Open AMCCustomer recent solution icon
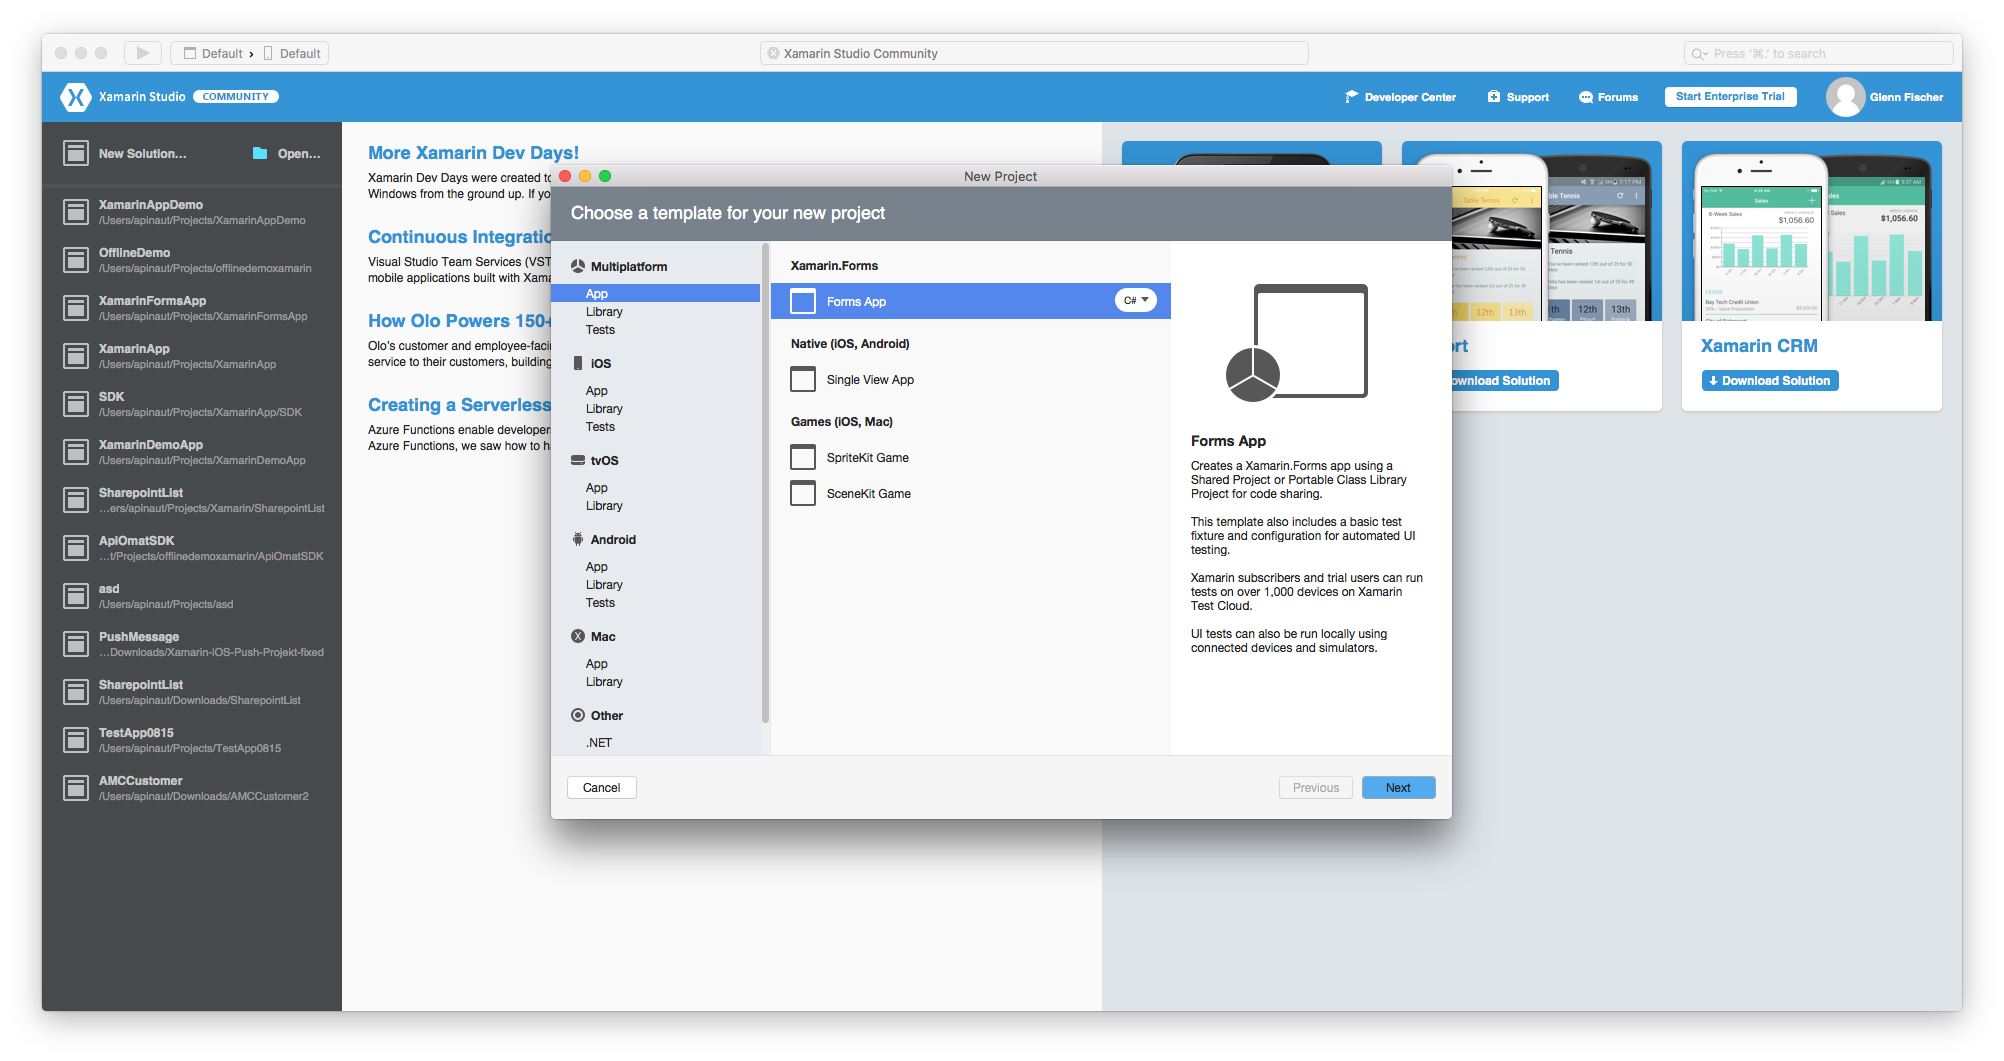Viewport: 2004px width, 1061px height. pyautogui.click(x=75, y=788)
